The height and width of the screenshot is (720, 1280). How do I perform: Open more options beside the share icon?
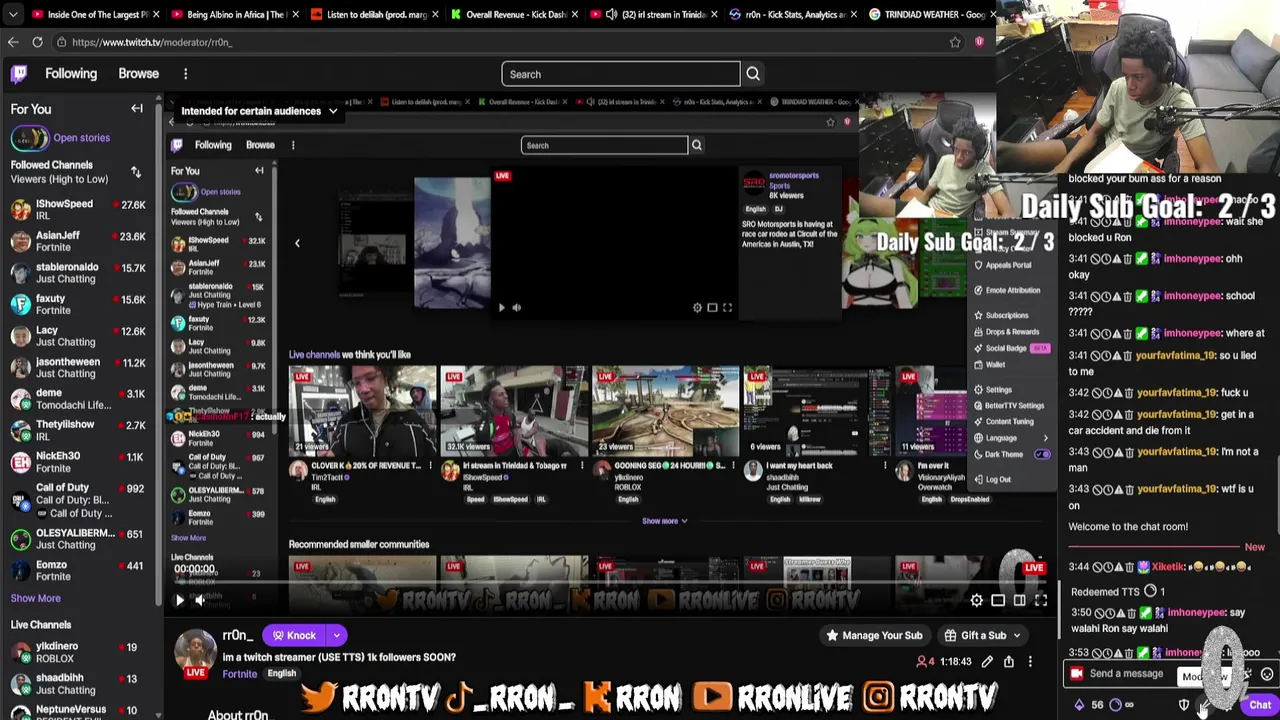pyautogui.click(x=1030, y=662)
